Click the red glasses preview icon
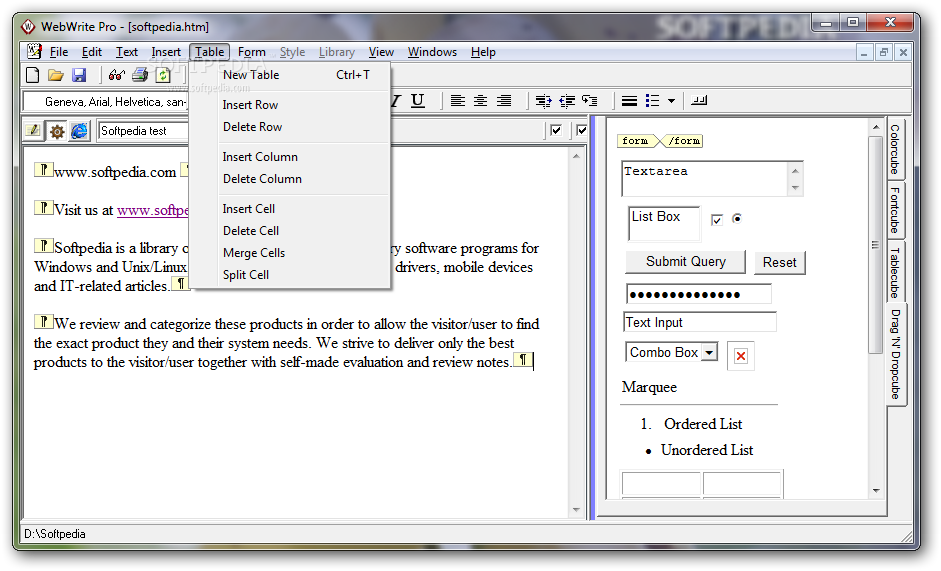The width and height of the screenshot is (941, 571). 116,75
